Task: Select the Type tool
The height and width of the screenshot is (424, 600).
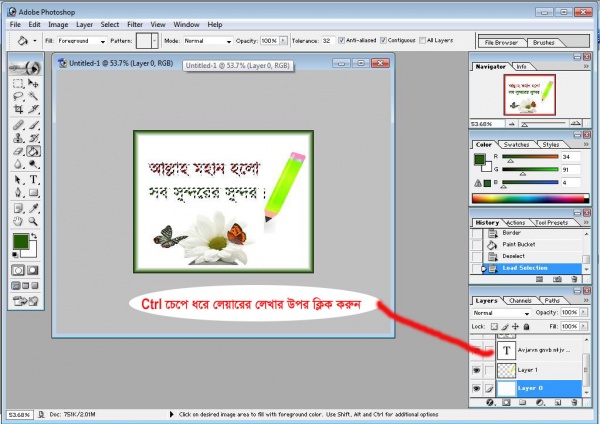Action: [x=33, y=179]
